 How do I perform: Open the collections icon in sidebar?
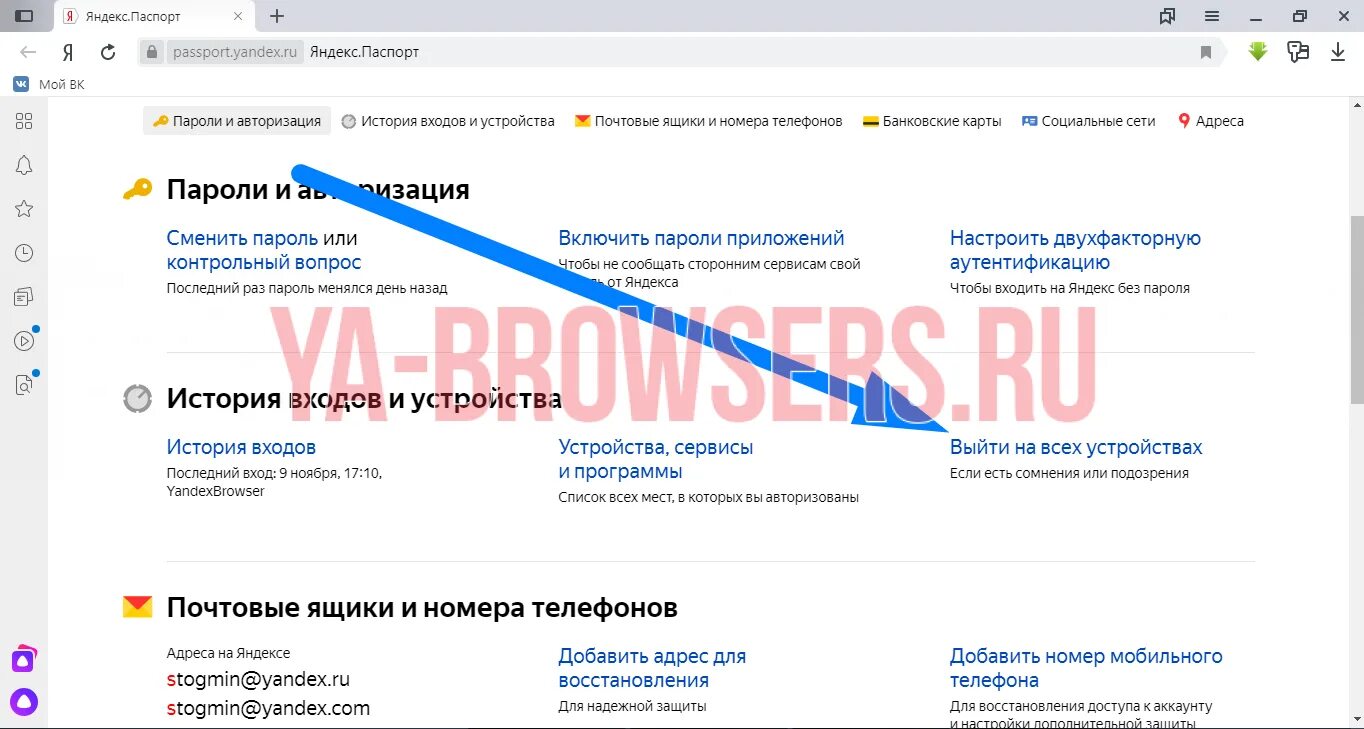[24, 297]
